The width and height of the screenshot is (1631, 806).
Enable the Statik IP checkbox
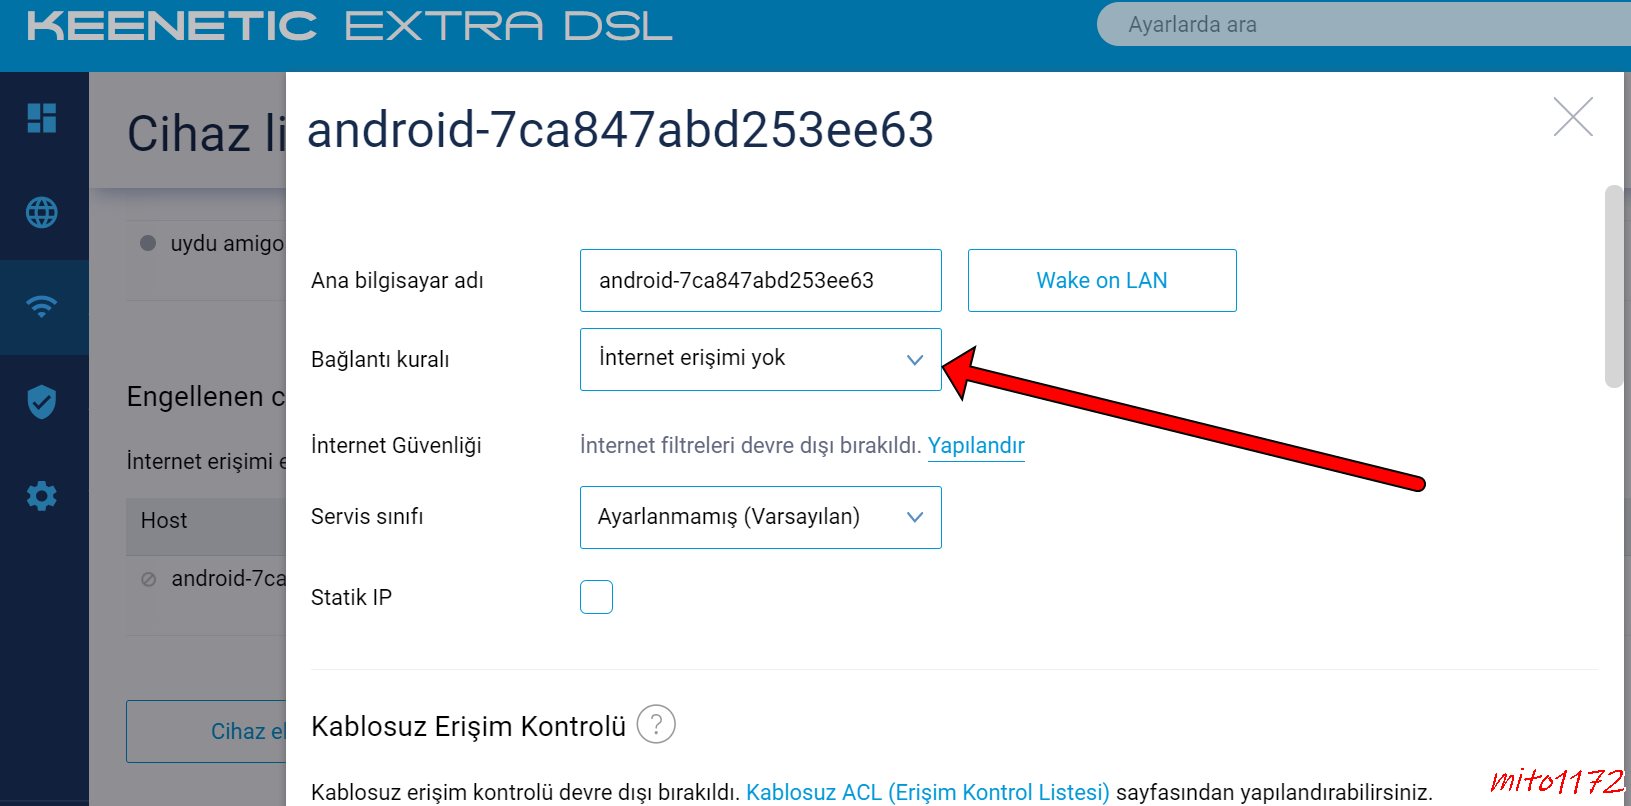click(x=596, y=597)
